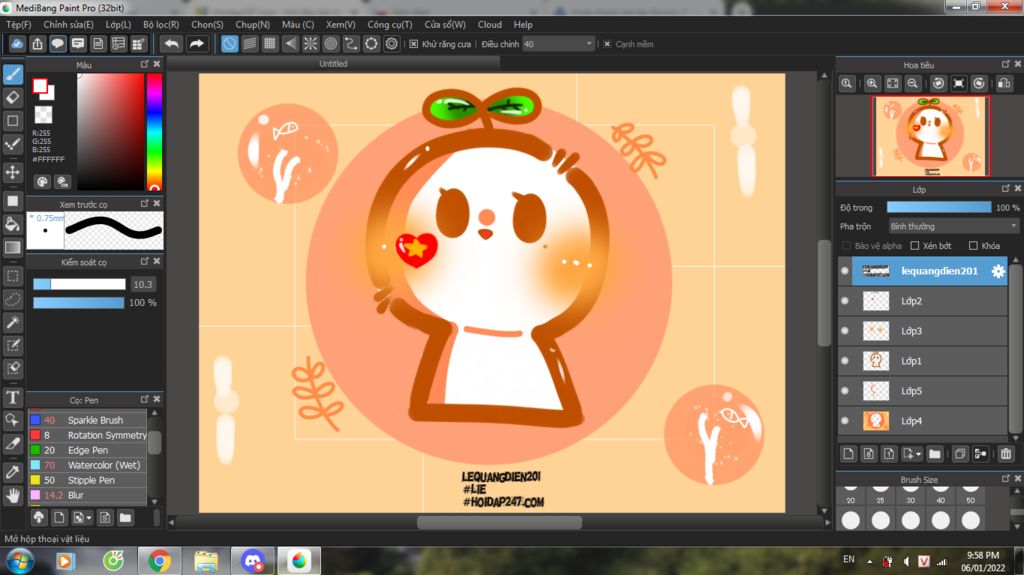The height and width of the screenshot is (575, 1024).
Task: Add a new layer folder
Action: (x=935, y=453)
